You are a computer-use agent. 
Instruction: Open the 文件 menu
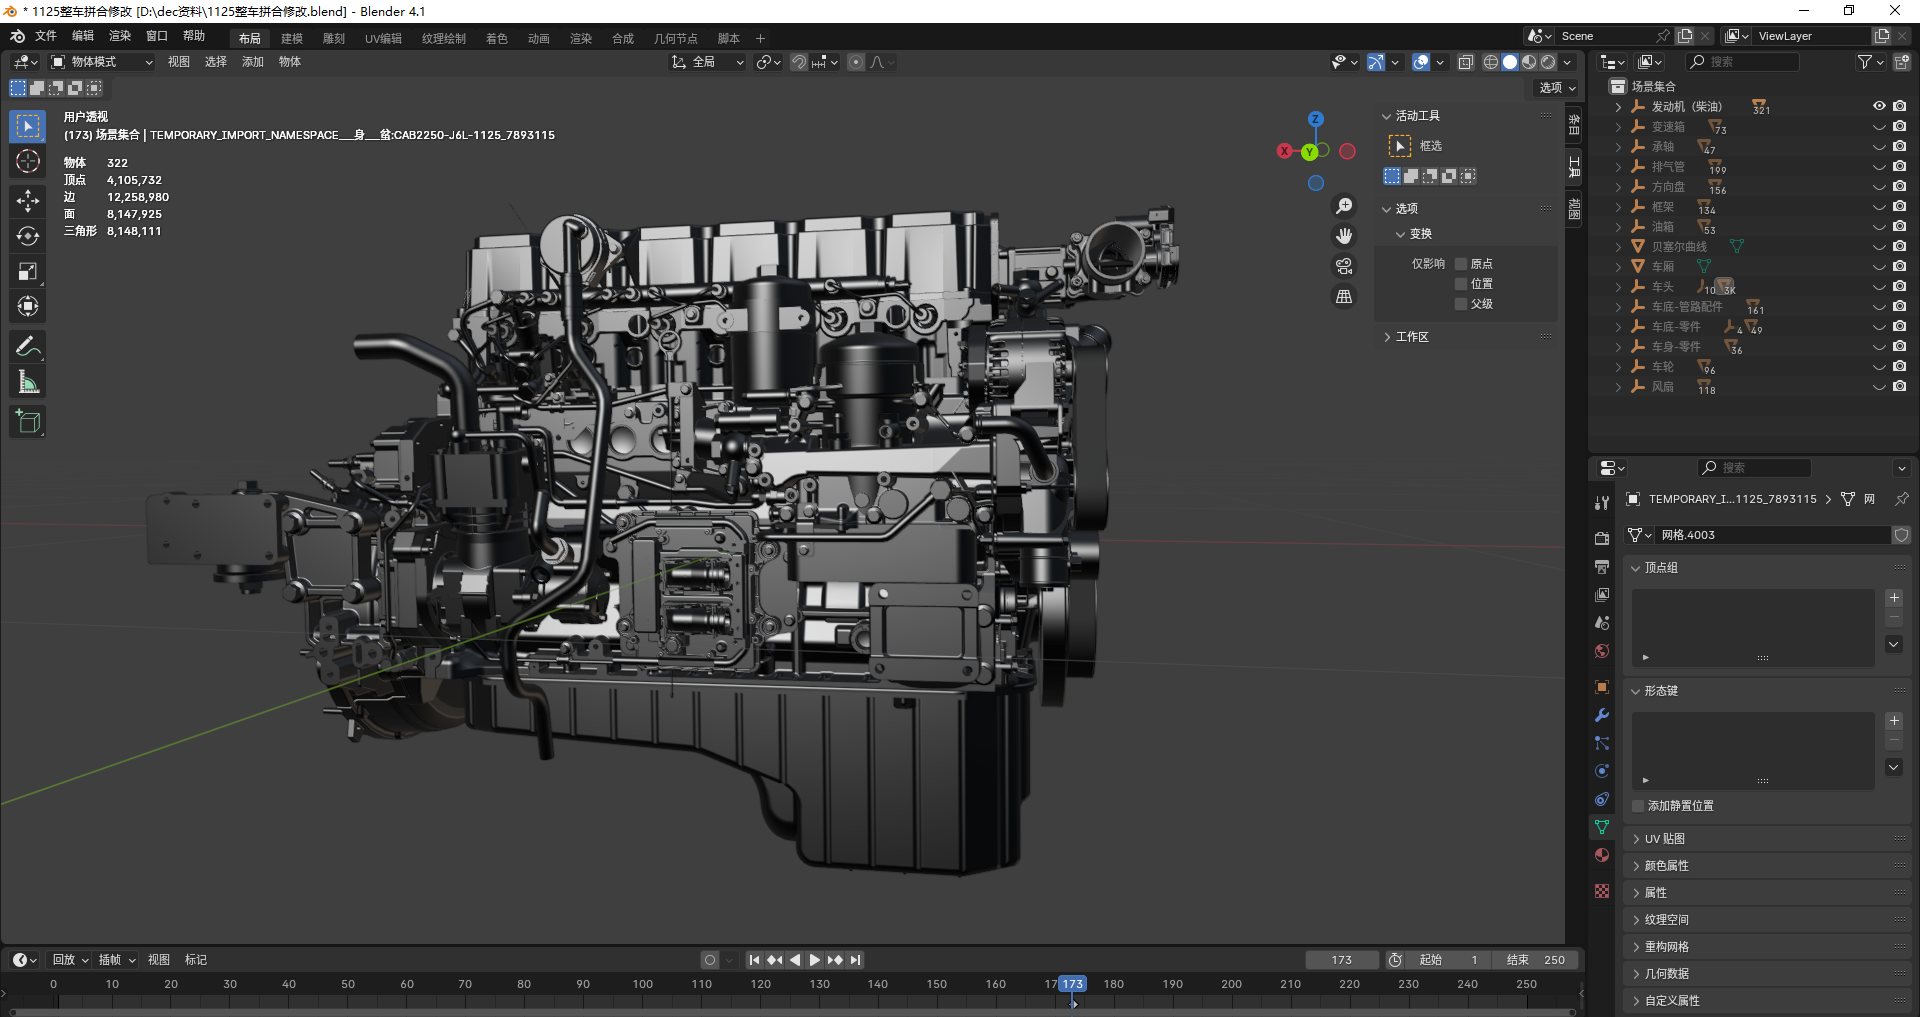46,36
